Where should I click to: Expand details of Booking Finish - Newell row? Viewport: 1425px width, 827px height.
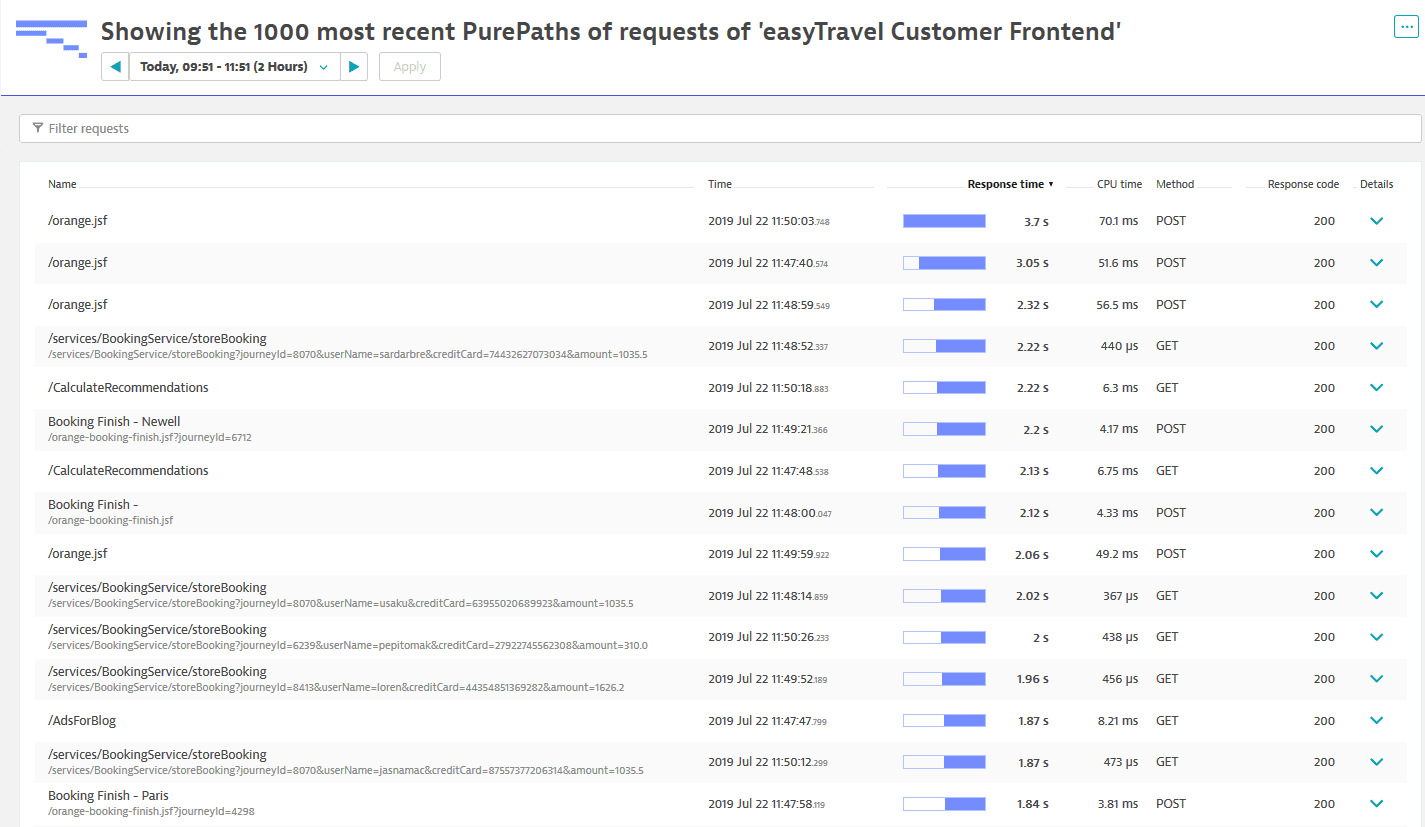point(1376,429)
